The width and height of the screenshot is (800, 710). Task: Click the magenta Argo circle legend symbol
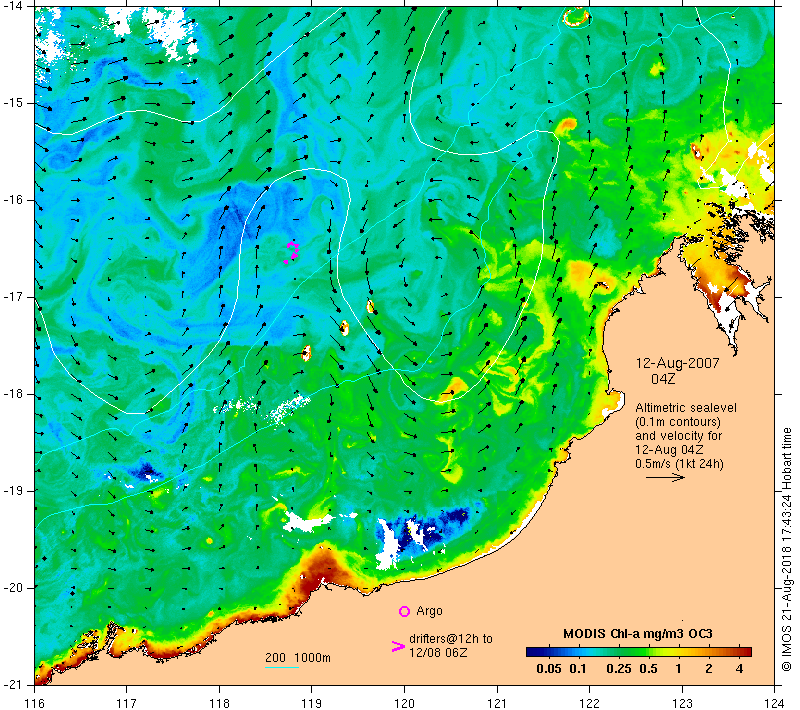(x=404, y=611)
